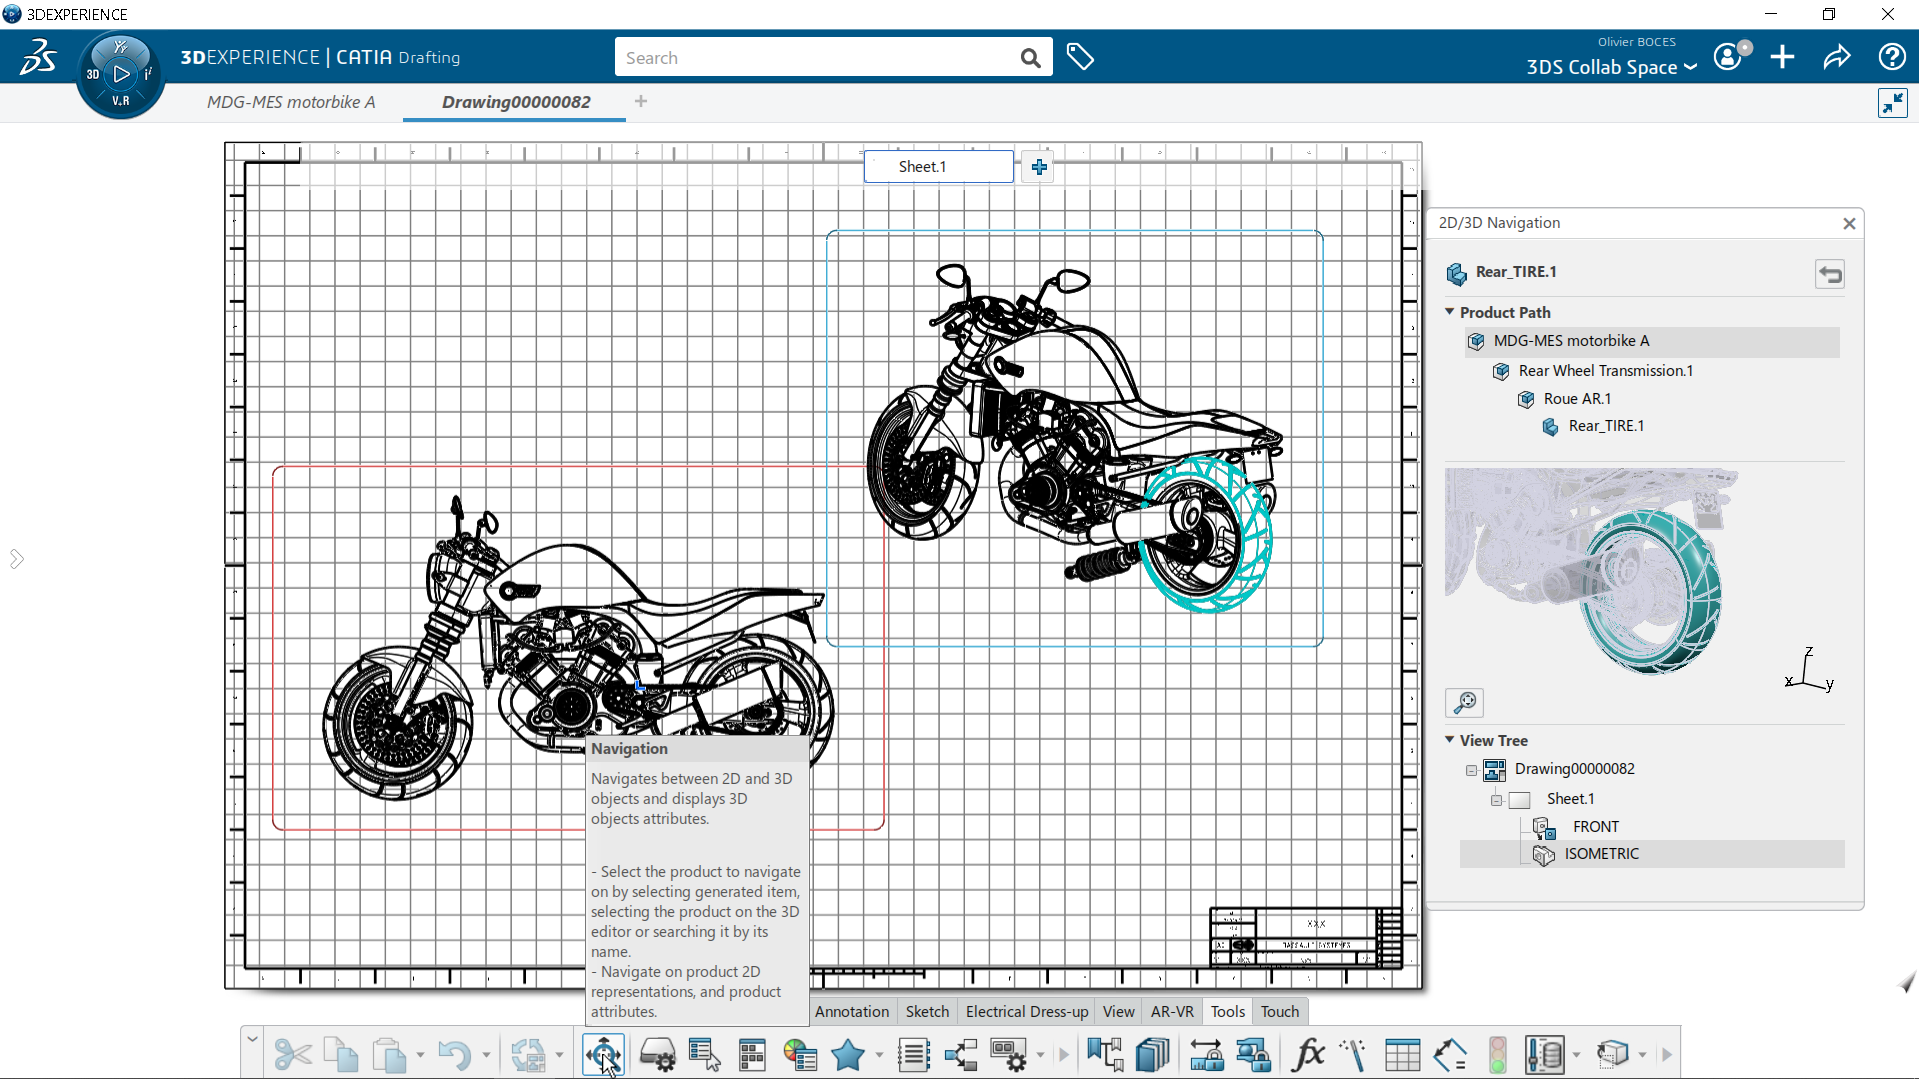1919x1079 pixels.
Task: Select ISOMETRIC in the View Tree
Action: pyautogui.click(x=1601, y=853)
